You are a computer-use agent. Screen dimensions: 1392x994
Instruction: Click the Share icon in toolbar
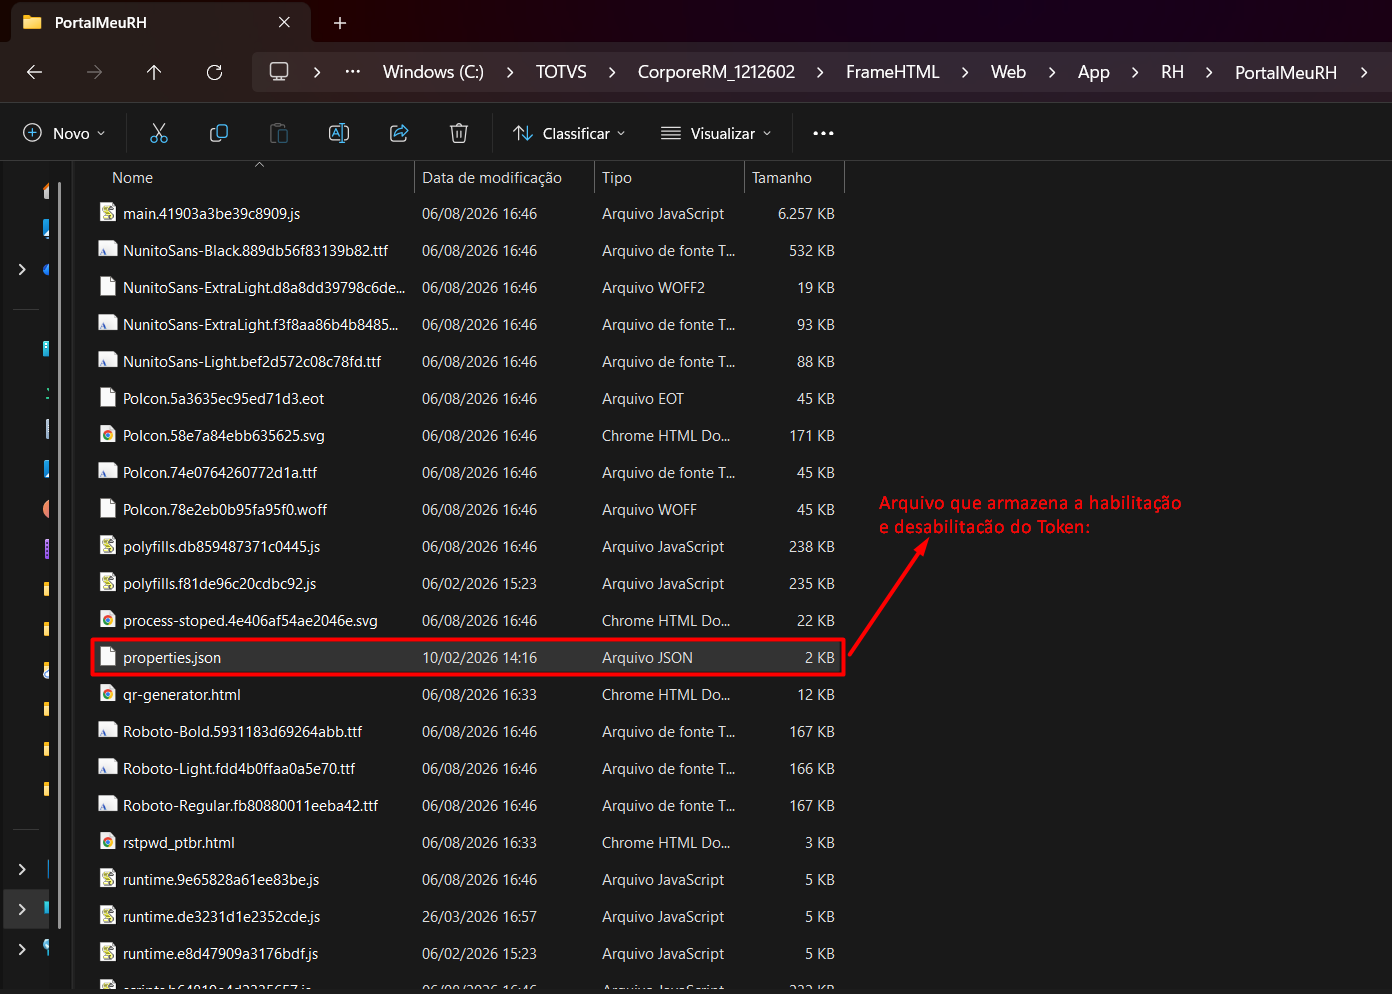399,133
